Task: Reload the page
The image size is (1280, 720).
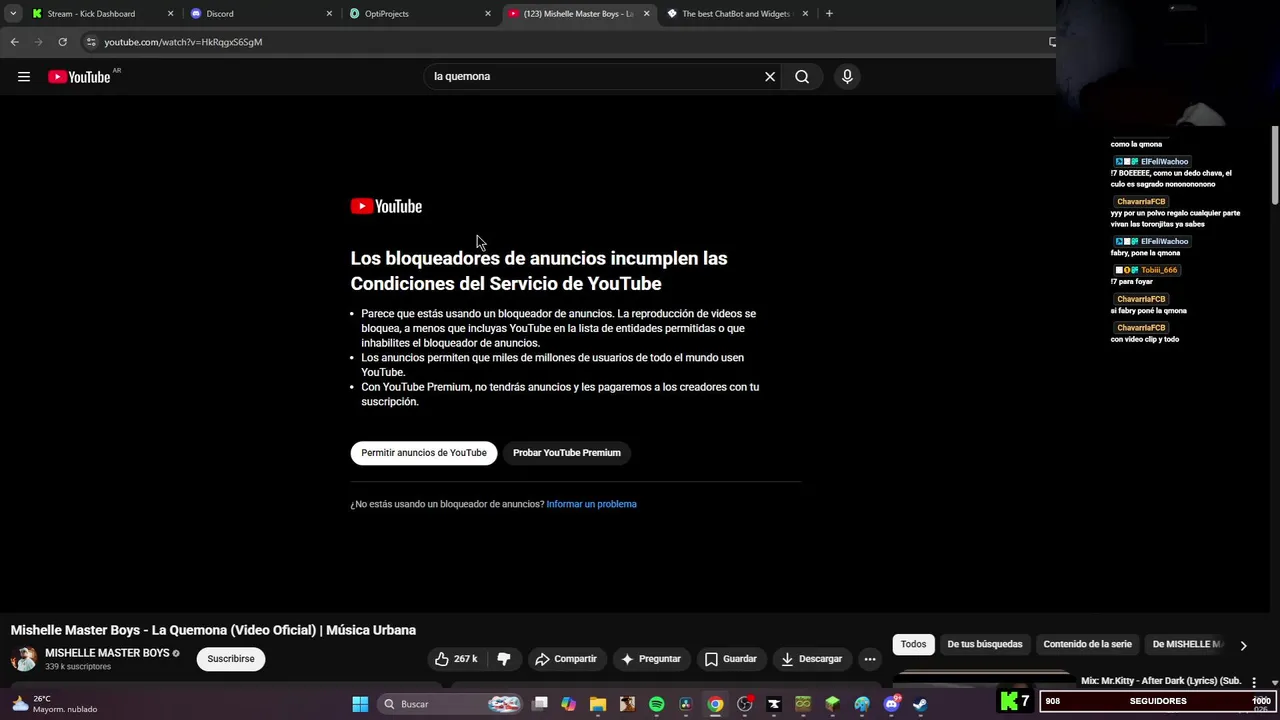Action: [62, 42]
